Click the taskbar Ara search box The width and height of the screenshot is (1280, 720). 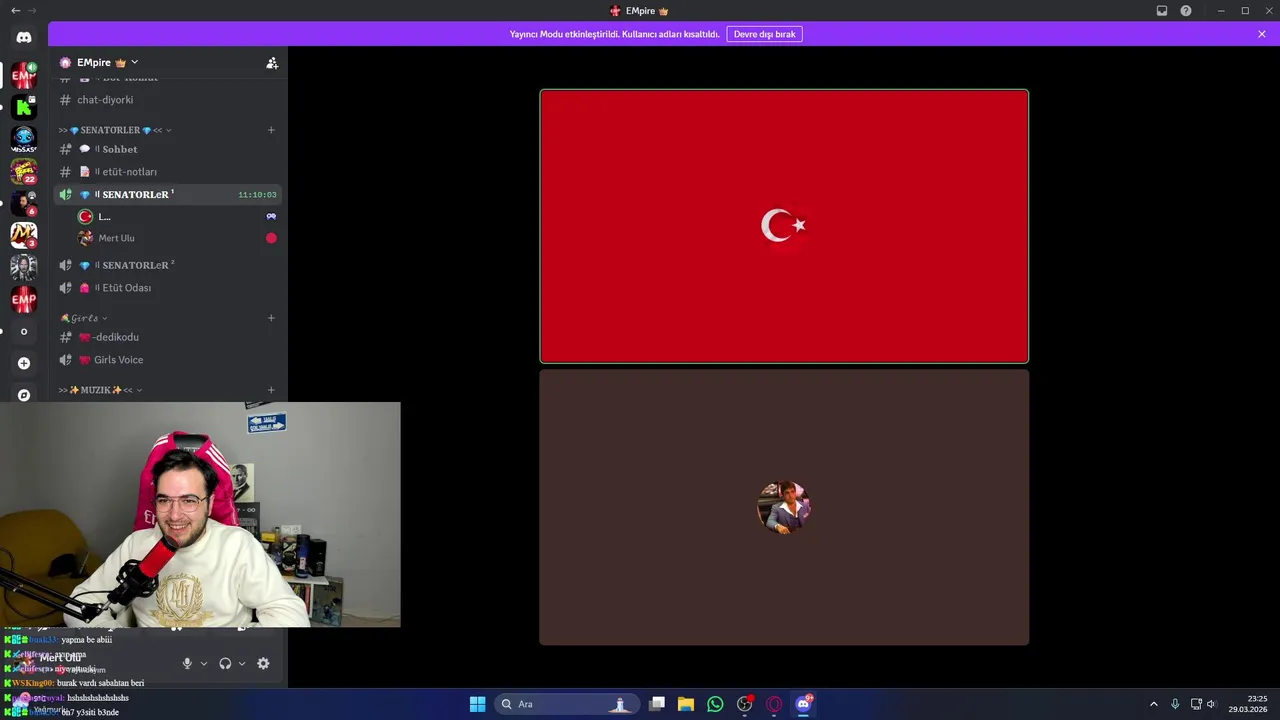[x=566, y=704]
